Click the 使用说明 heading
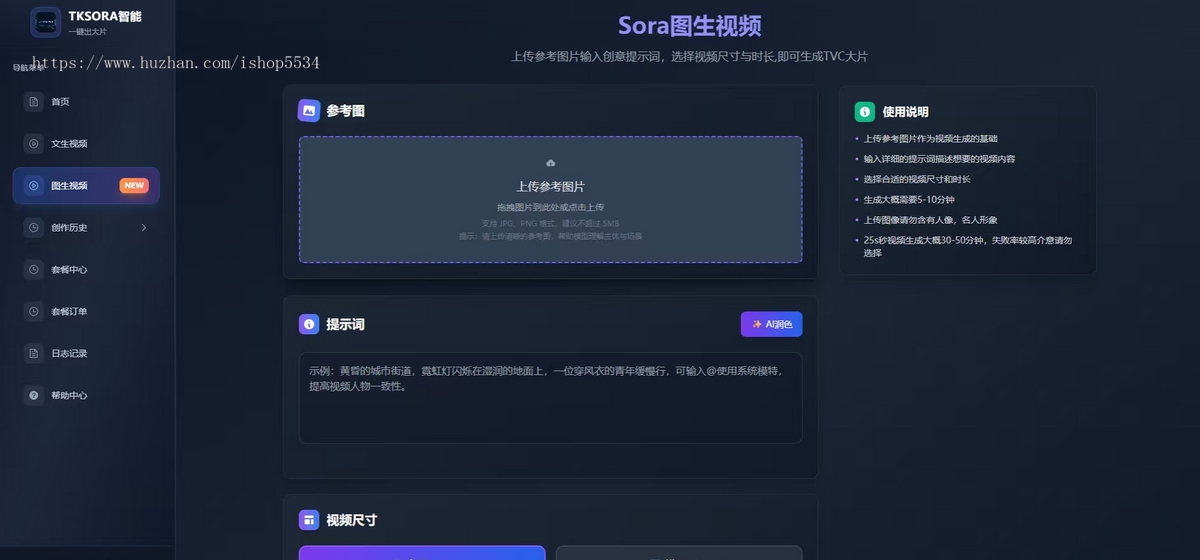Screen dimensions: 1200x560 coord(905,112)
